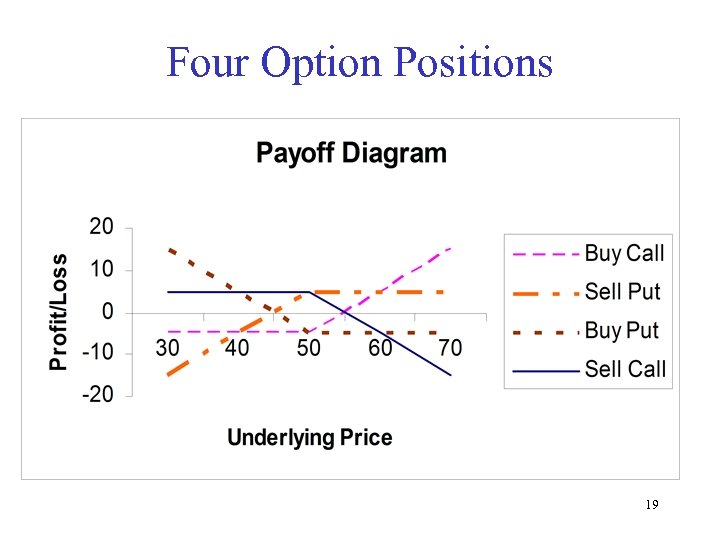Select the Buy Put legend label
Image resolution: width=720 pixels, height=540 pixels.
[x=621, y=330]
